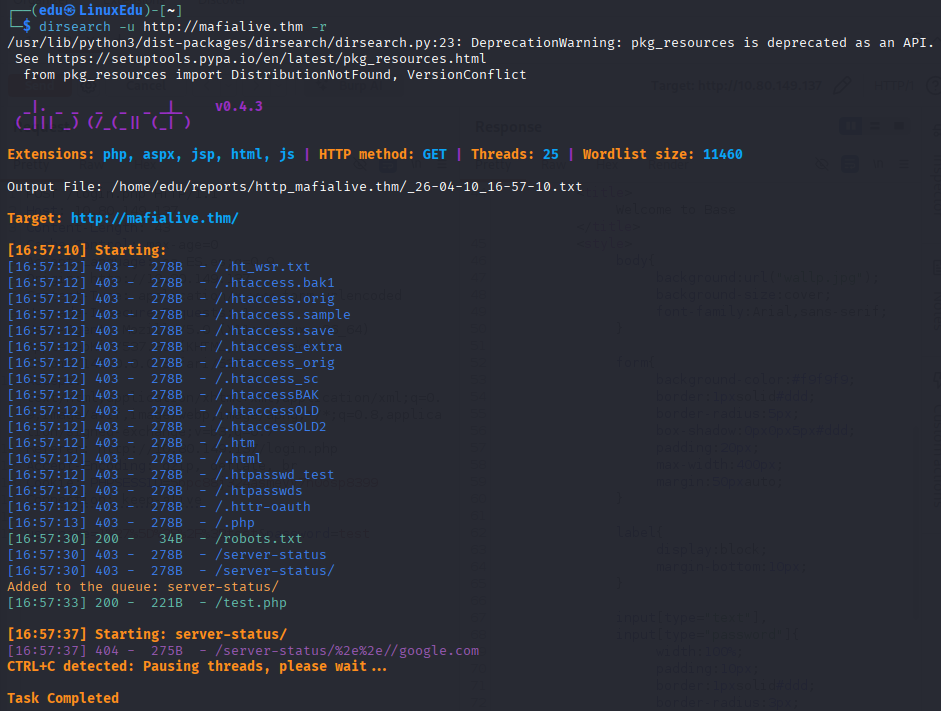The image size is (941, 711).
Task: Click the Target URL http://mafialive.thm/
Action: [x=154, y=218]
